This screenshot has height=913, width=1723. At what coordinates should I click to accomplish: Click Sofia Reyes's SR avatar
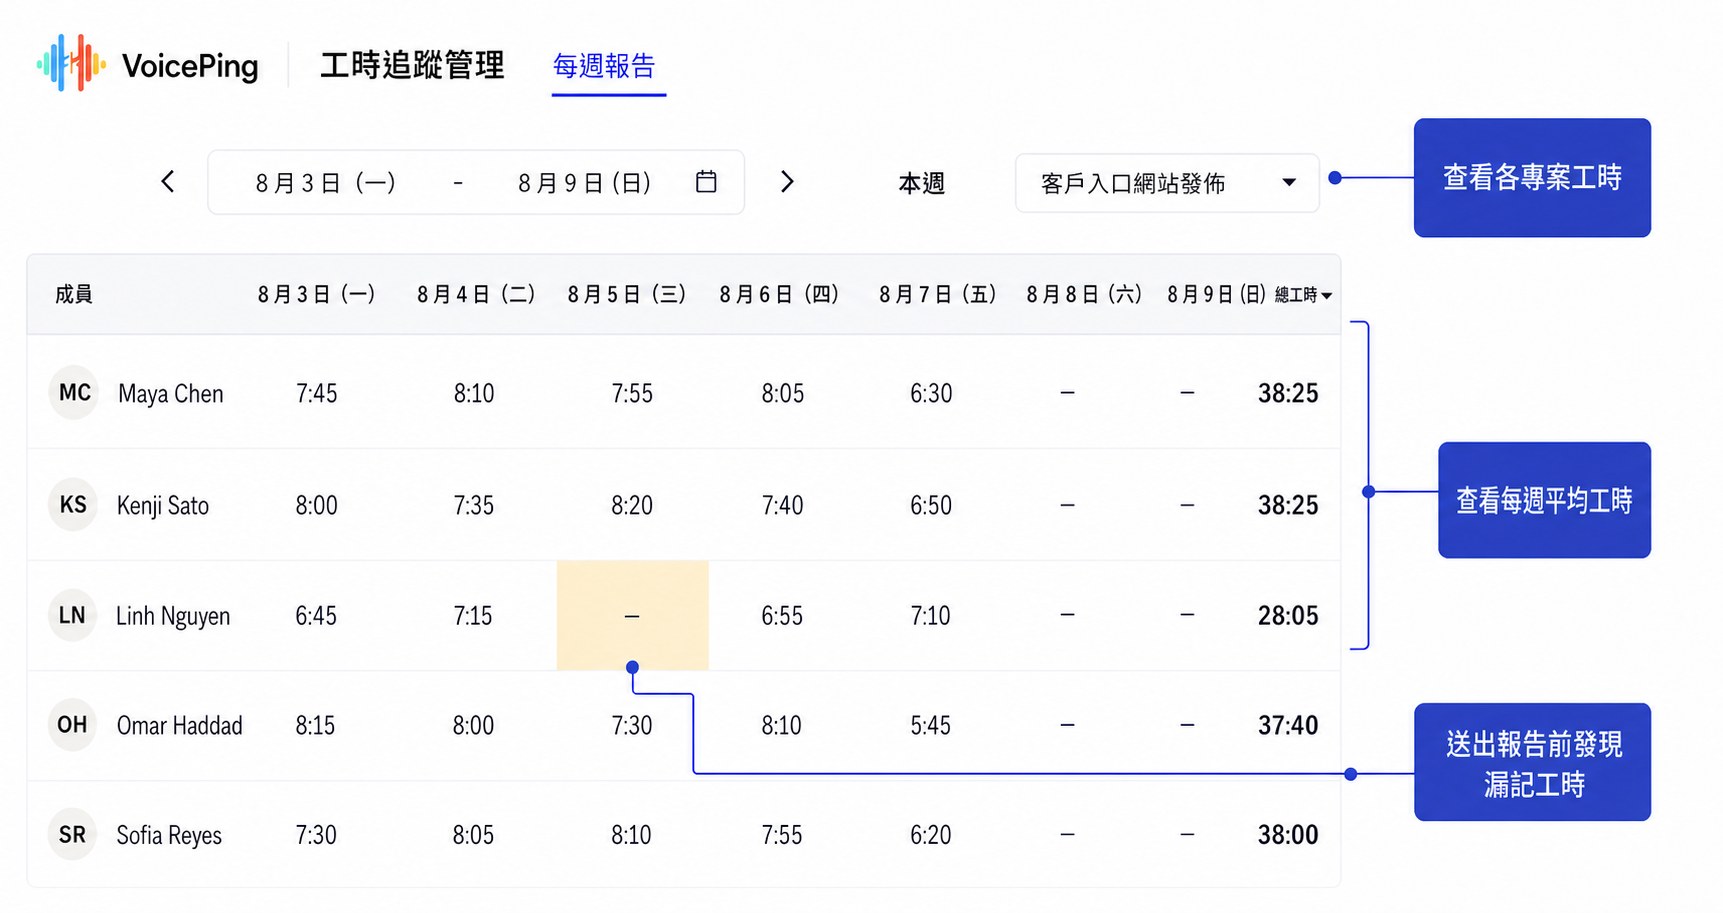click(x=73, y=835)
